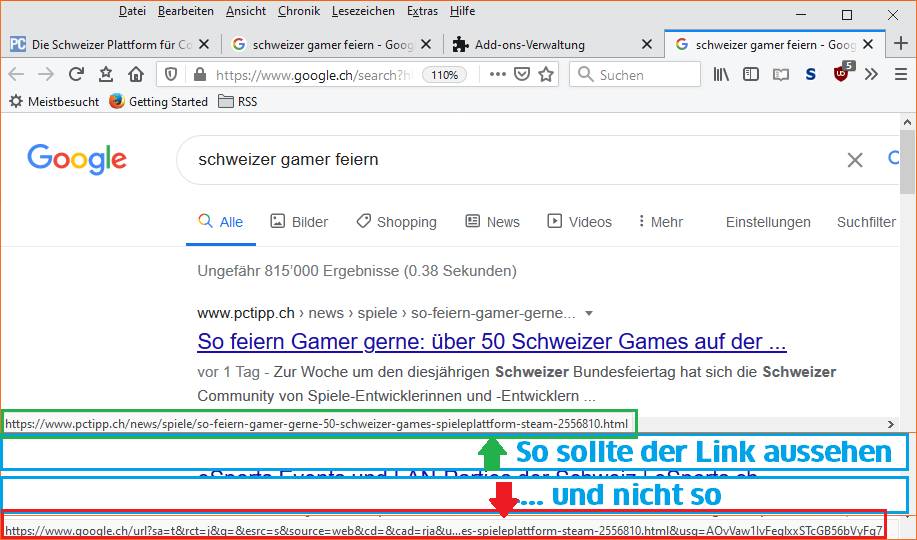Click the address bar URL google.ch
917x540 pixels.
click(x=313, y=75)
